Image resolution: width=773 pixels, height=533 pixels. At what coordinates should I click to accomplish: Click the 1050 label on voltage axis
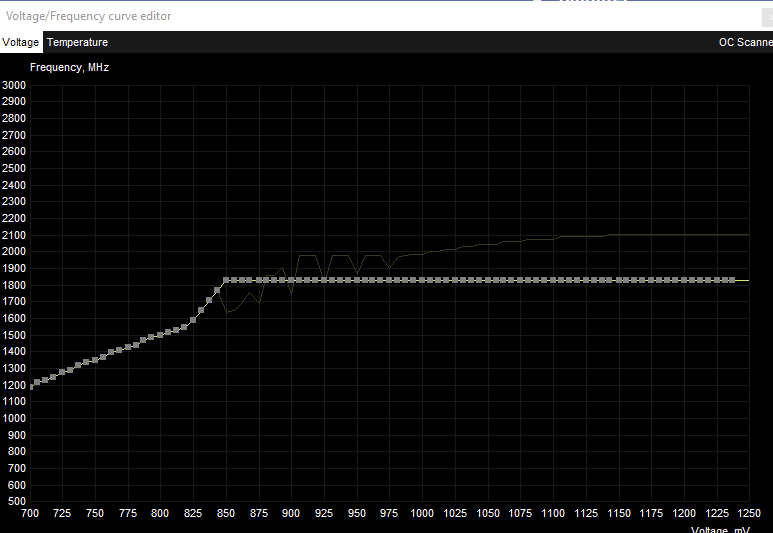click(488, 513)
